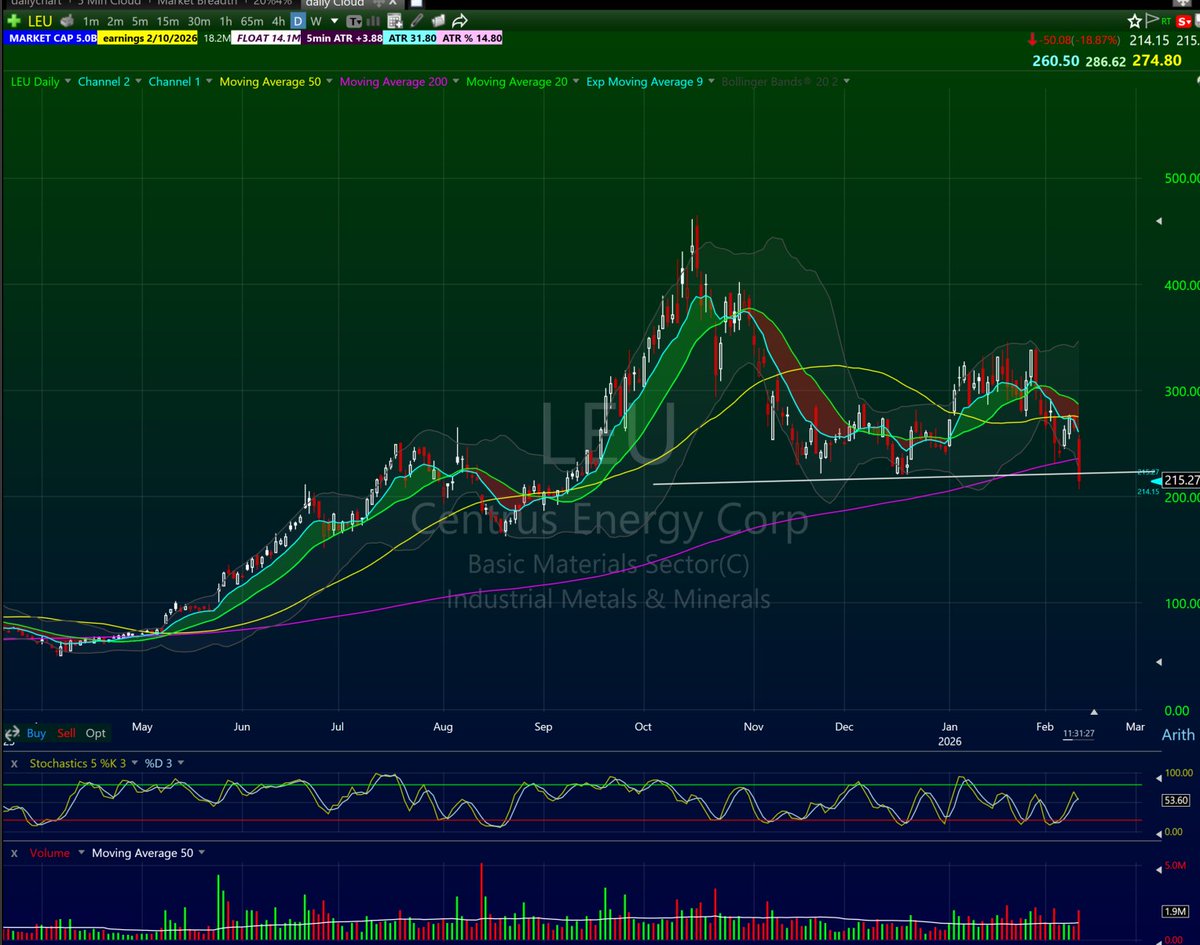Close the Stochastics pane with its X

pos(12,763)
